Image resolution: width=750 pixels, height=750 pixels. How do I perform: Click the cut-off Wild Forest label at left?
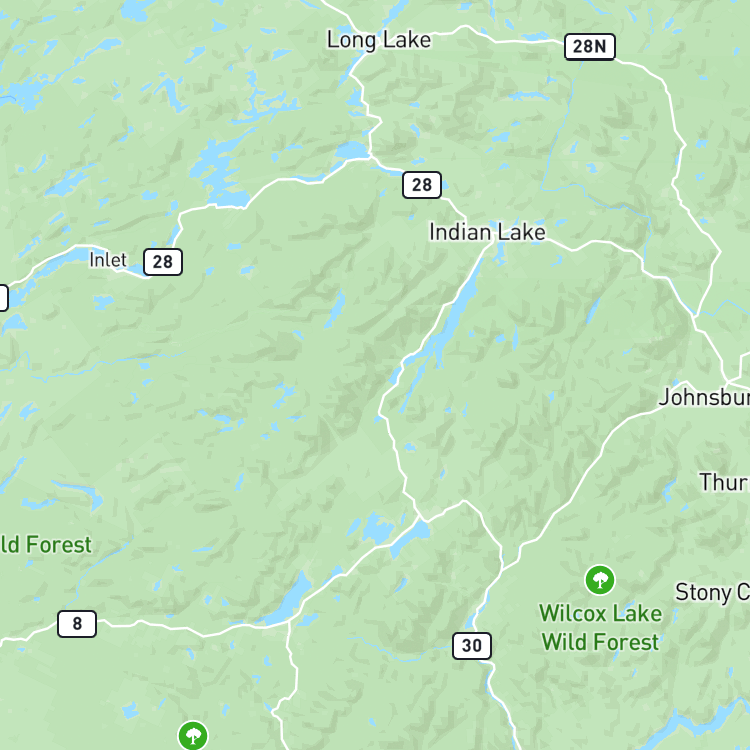tap(46, 545)
